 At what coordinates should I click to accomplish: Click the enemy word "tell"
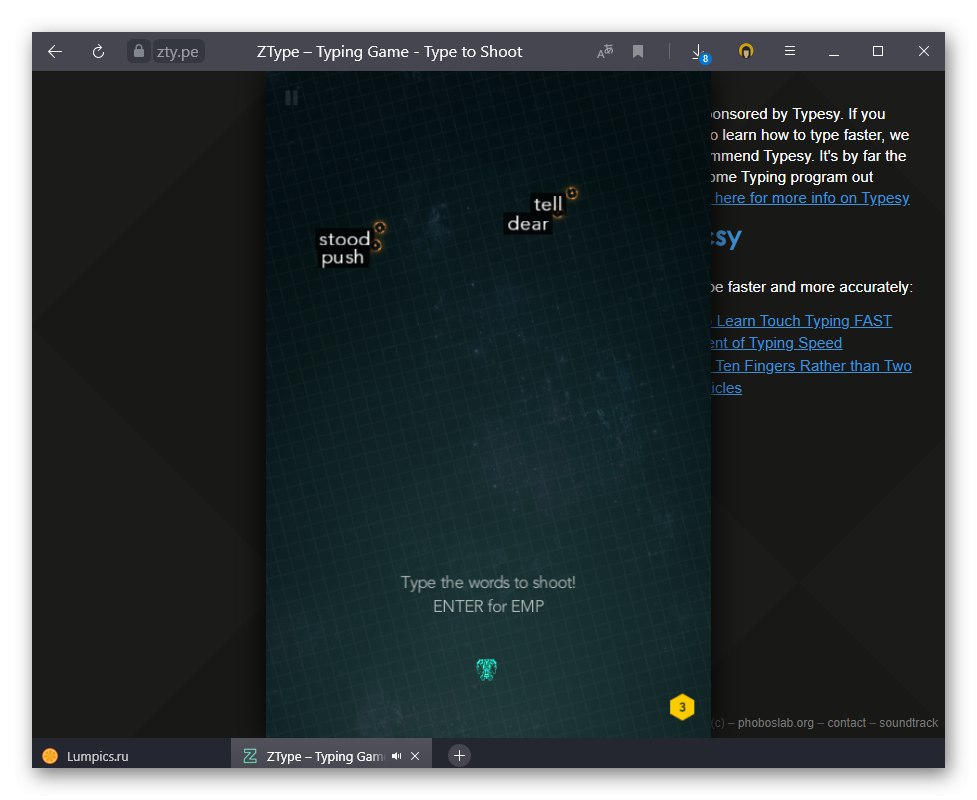(x=548, y=204)
